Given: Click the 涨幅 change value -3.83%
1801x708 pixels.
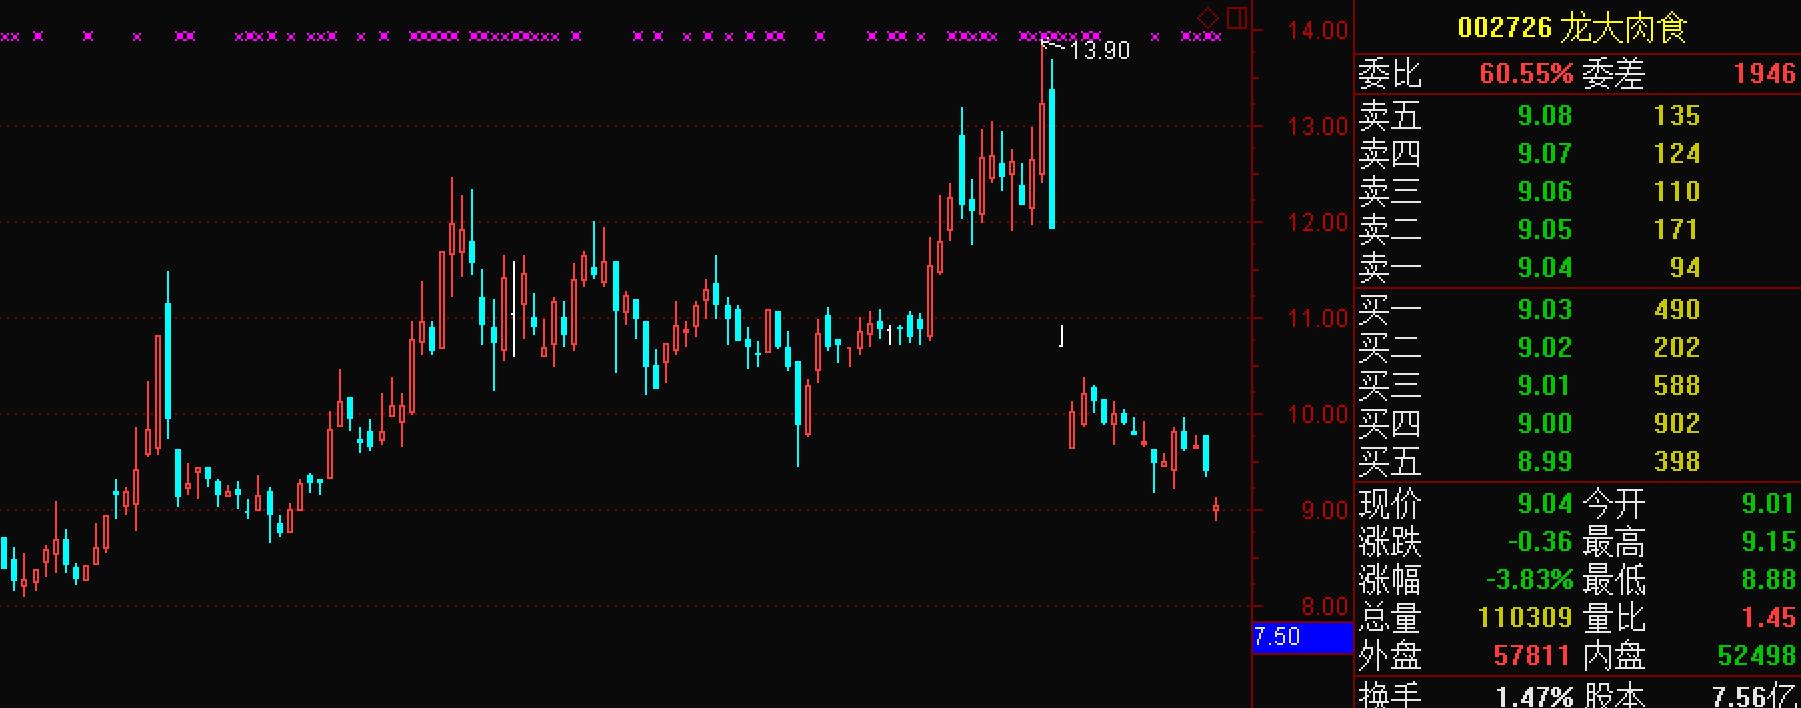Looking at the screenshot, I should pos(1529,580).
